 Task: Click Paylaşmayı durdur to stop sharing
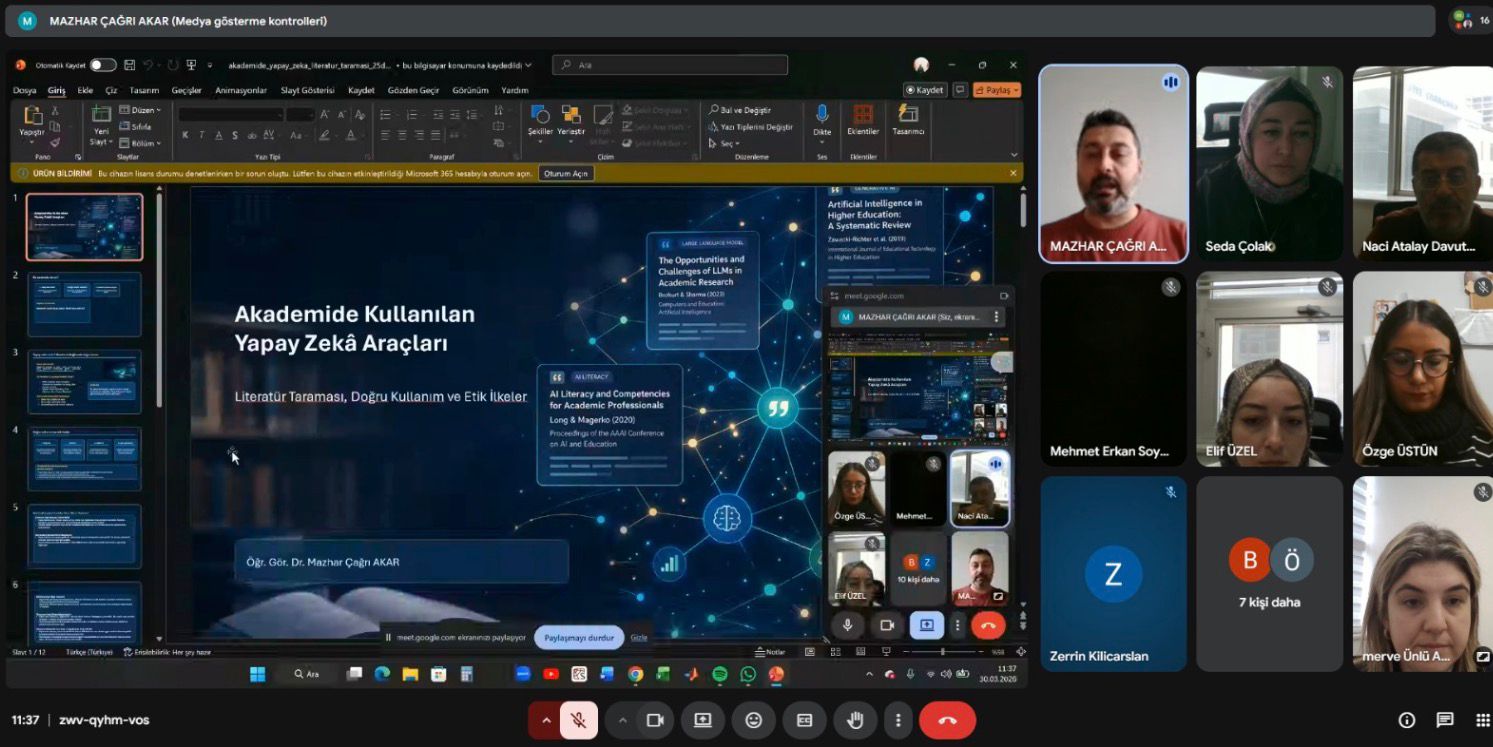579,637
